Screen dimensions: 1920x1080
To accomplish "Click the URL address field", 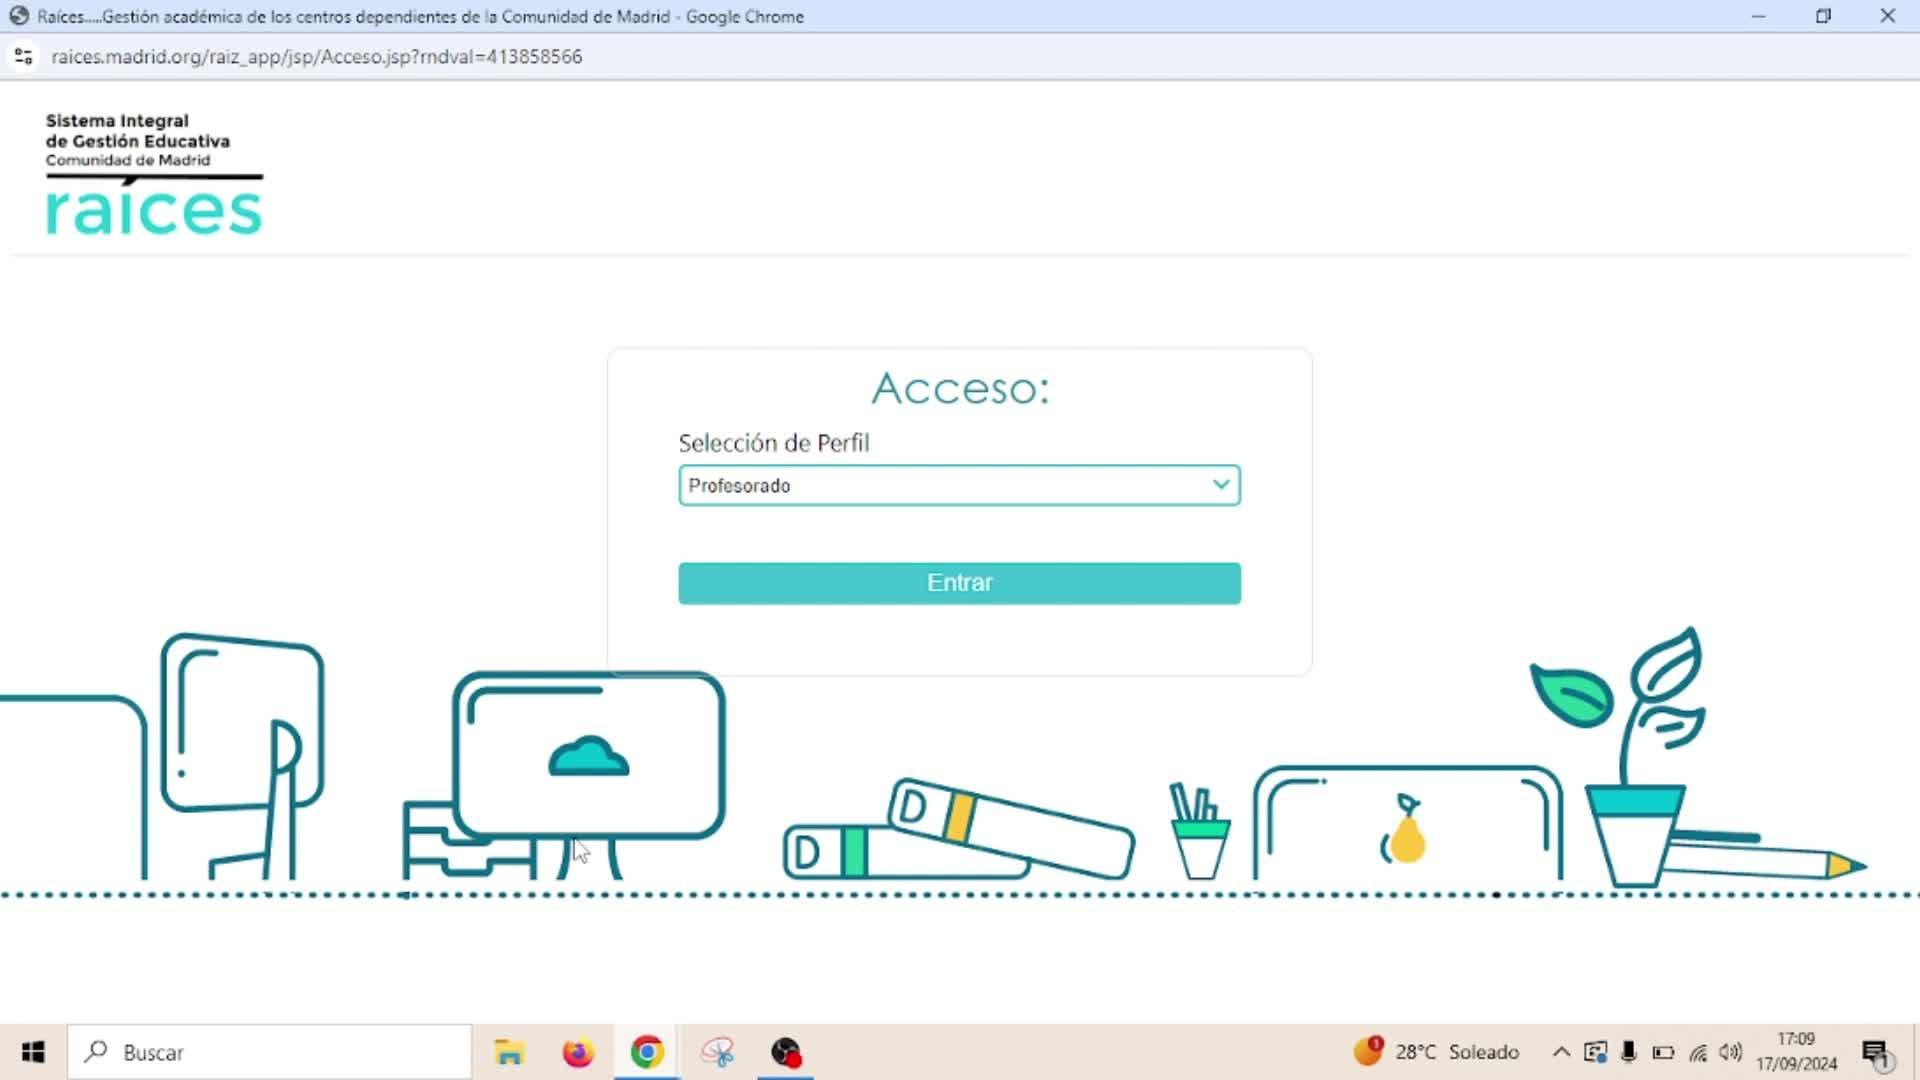I will 316,57.
